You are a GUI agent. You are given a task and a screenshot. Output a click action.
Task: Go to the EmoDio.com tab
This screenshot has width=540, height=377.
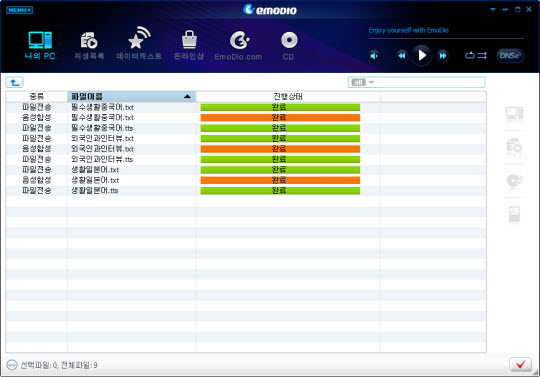point(238,46)
